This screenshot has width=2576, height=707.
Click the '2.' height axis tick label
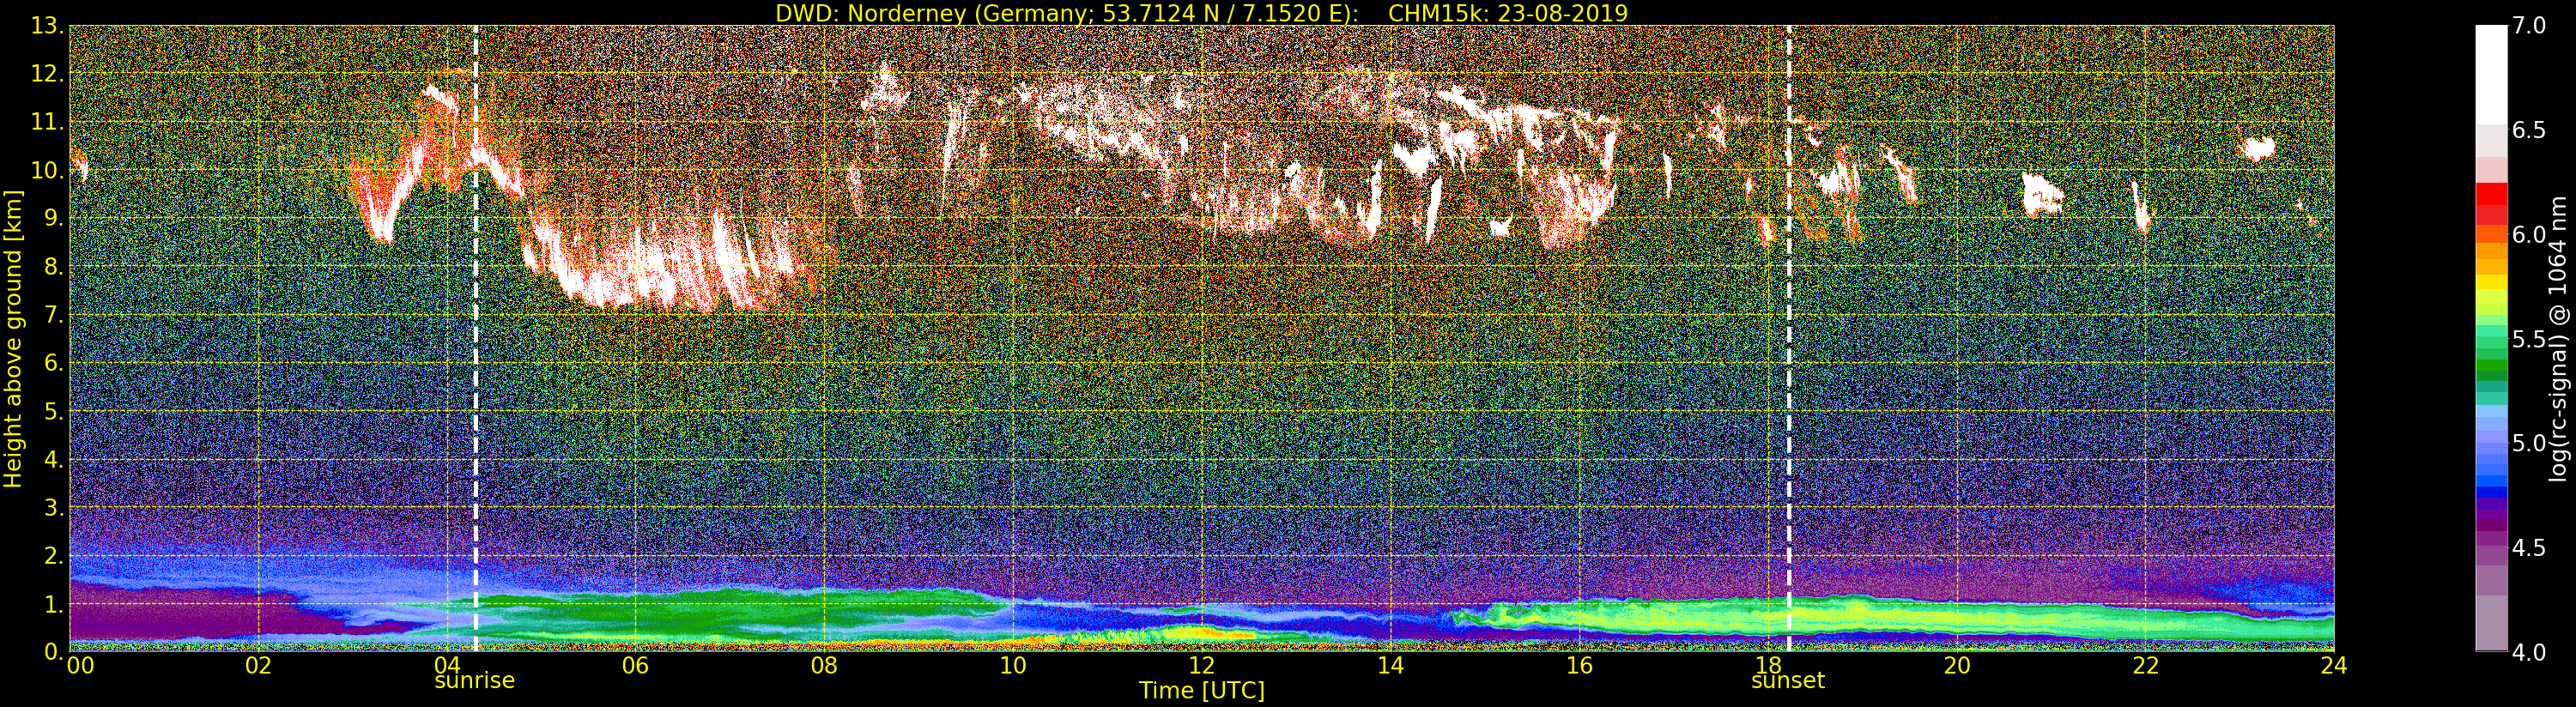coord(53,555)
